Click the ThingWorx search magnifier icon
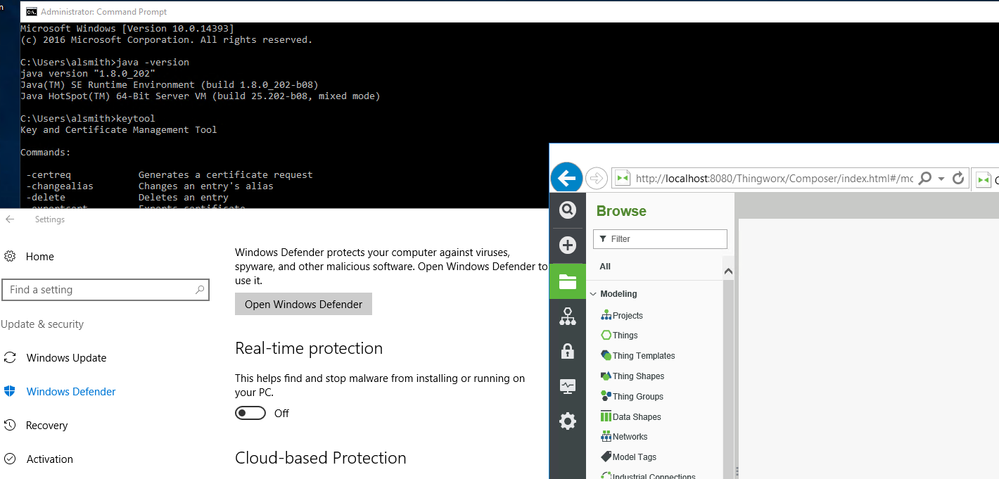The width and height of the screenshot is (999, 479). click(x=567, y=210)
